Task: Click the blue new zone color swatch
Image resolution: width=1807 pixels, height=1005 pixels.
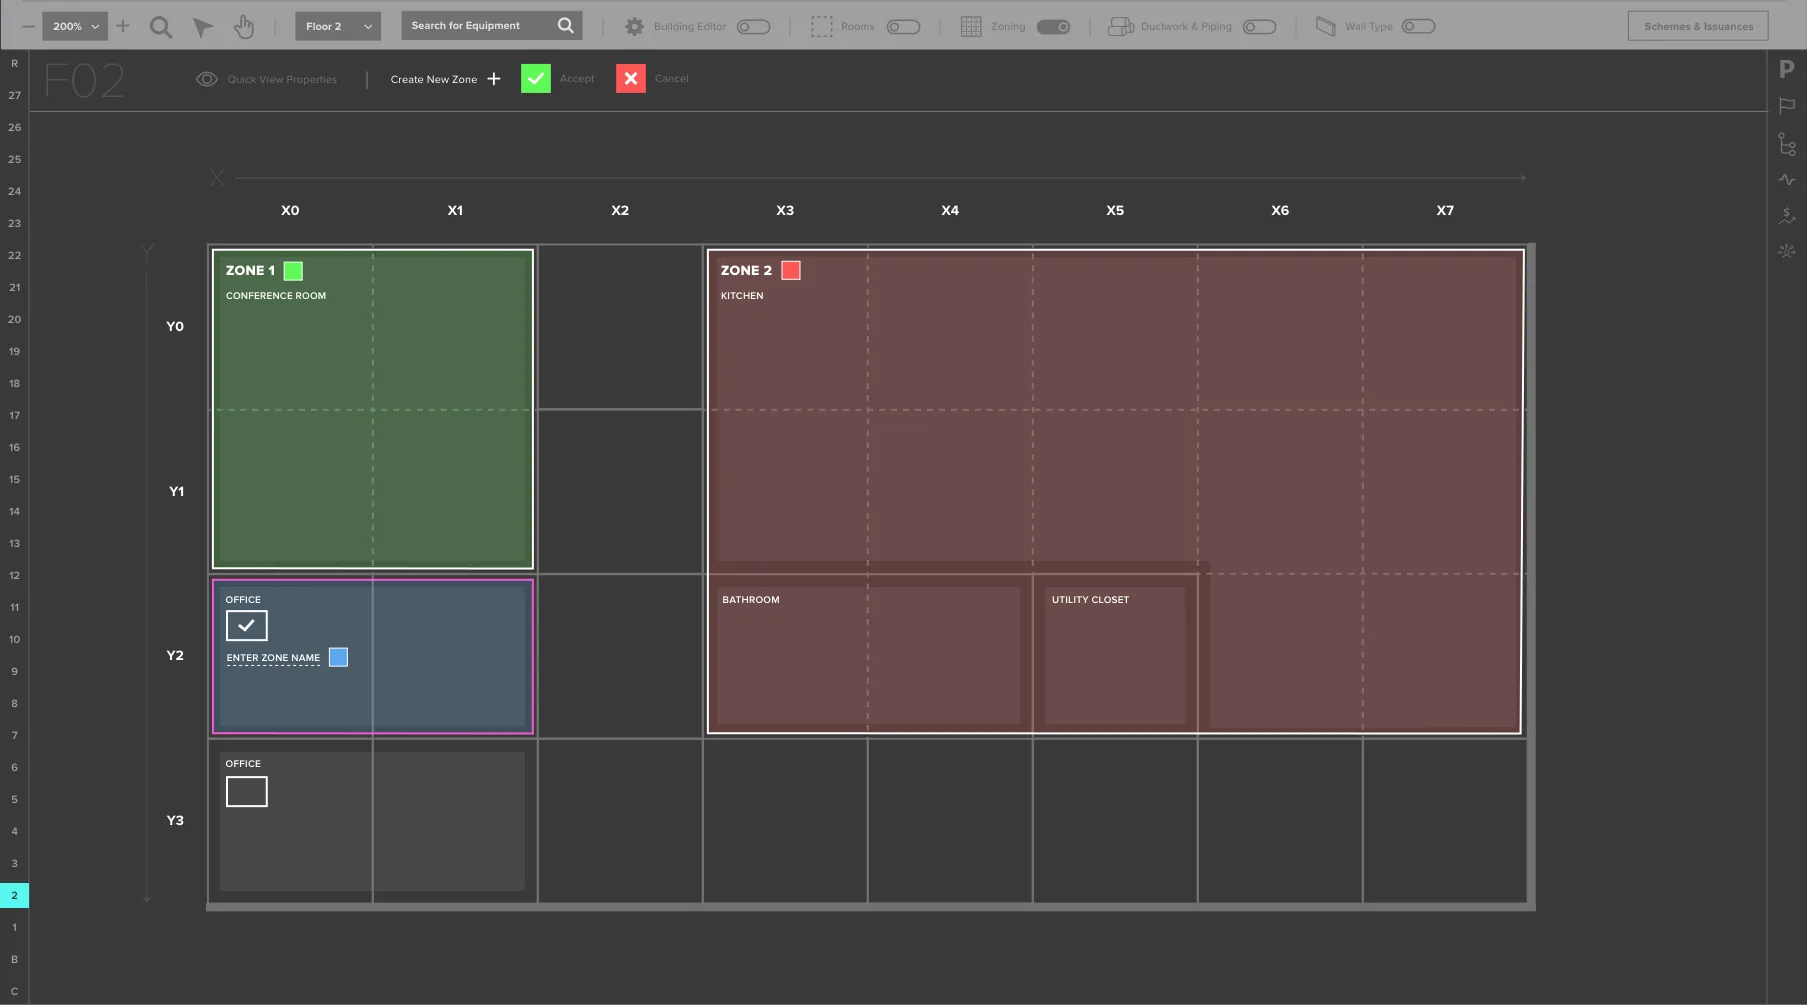Action: point(339,657)
